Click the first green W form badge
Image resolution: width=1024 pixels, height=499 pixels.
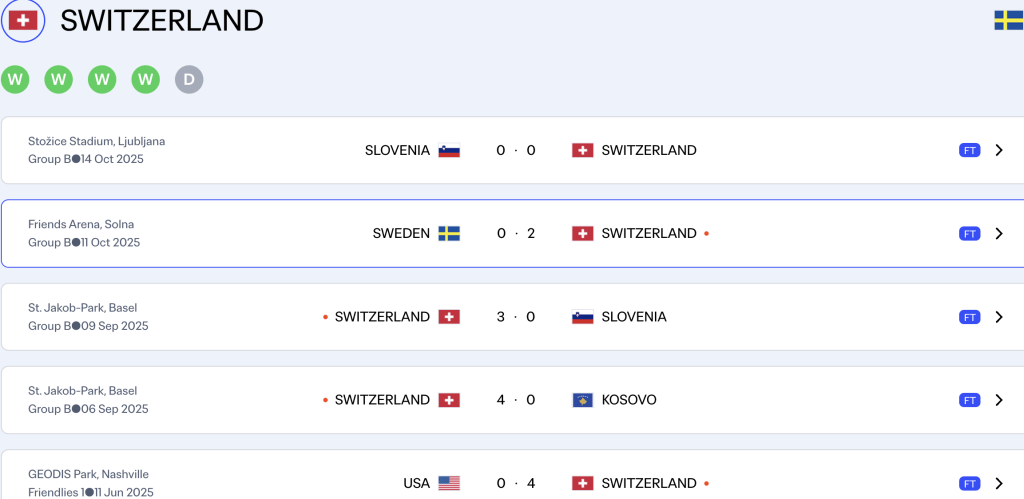pyautogui.click(x=15, y=79)
